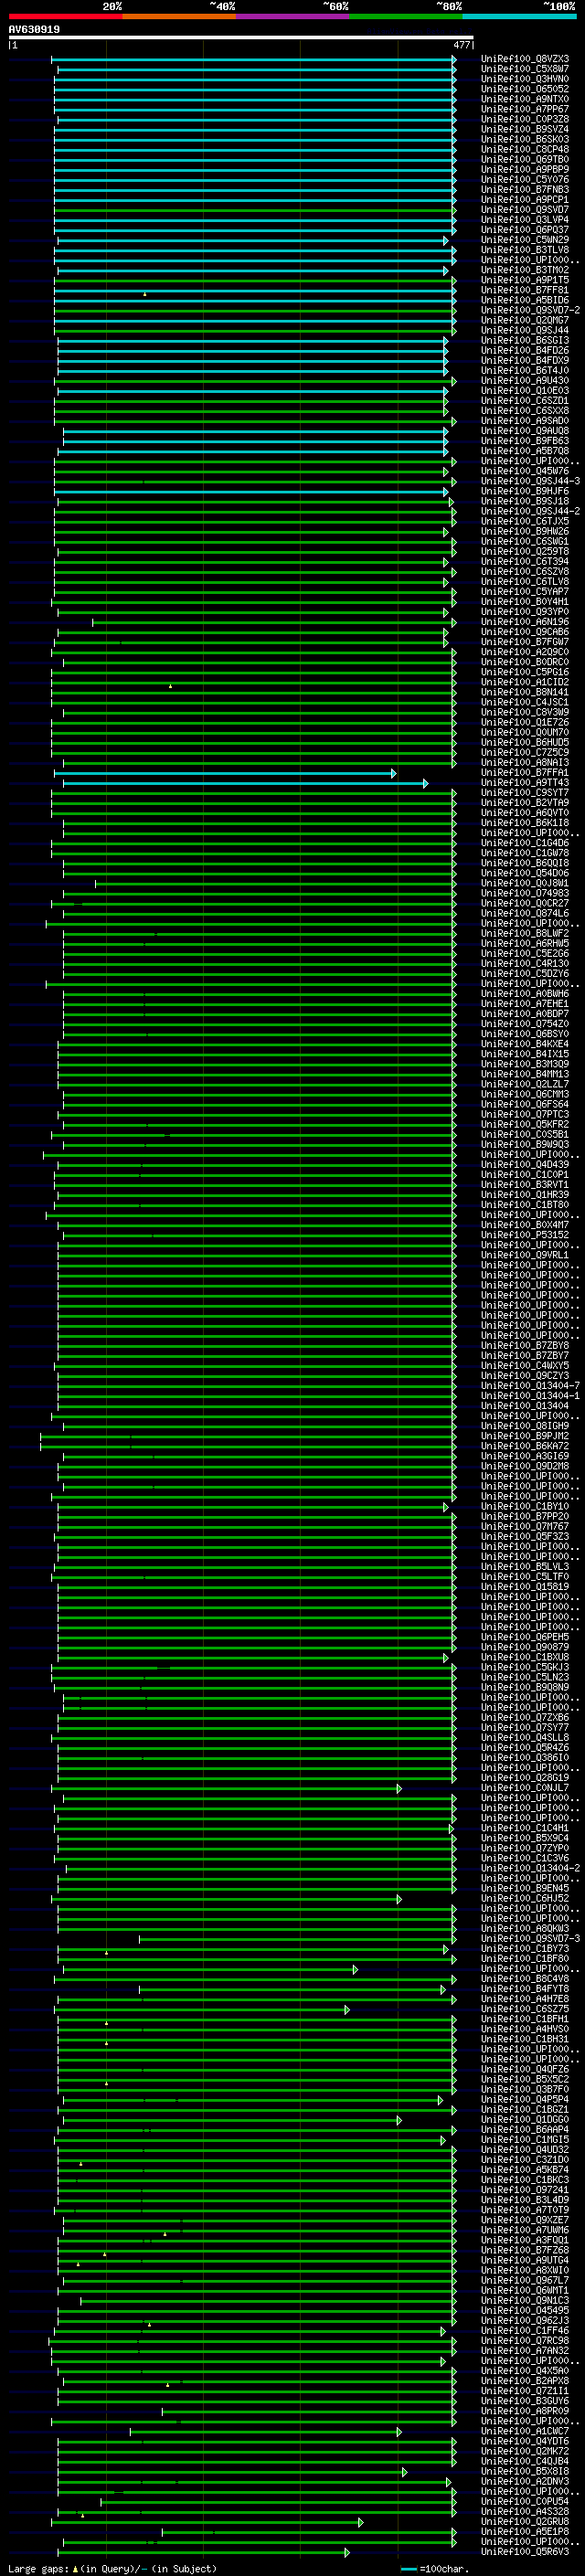Open hit UniRef100_Q3HVN0
This screenshot has width=585, height=2576.
[x=524, y=79]
